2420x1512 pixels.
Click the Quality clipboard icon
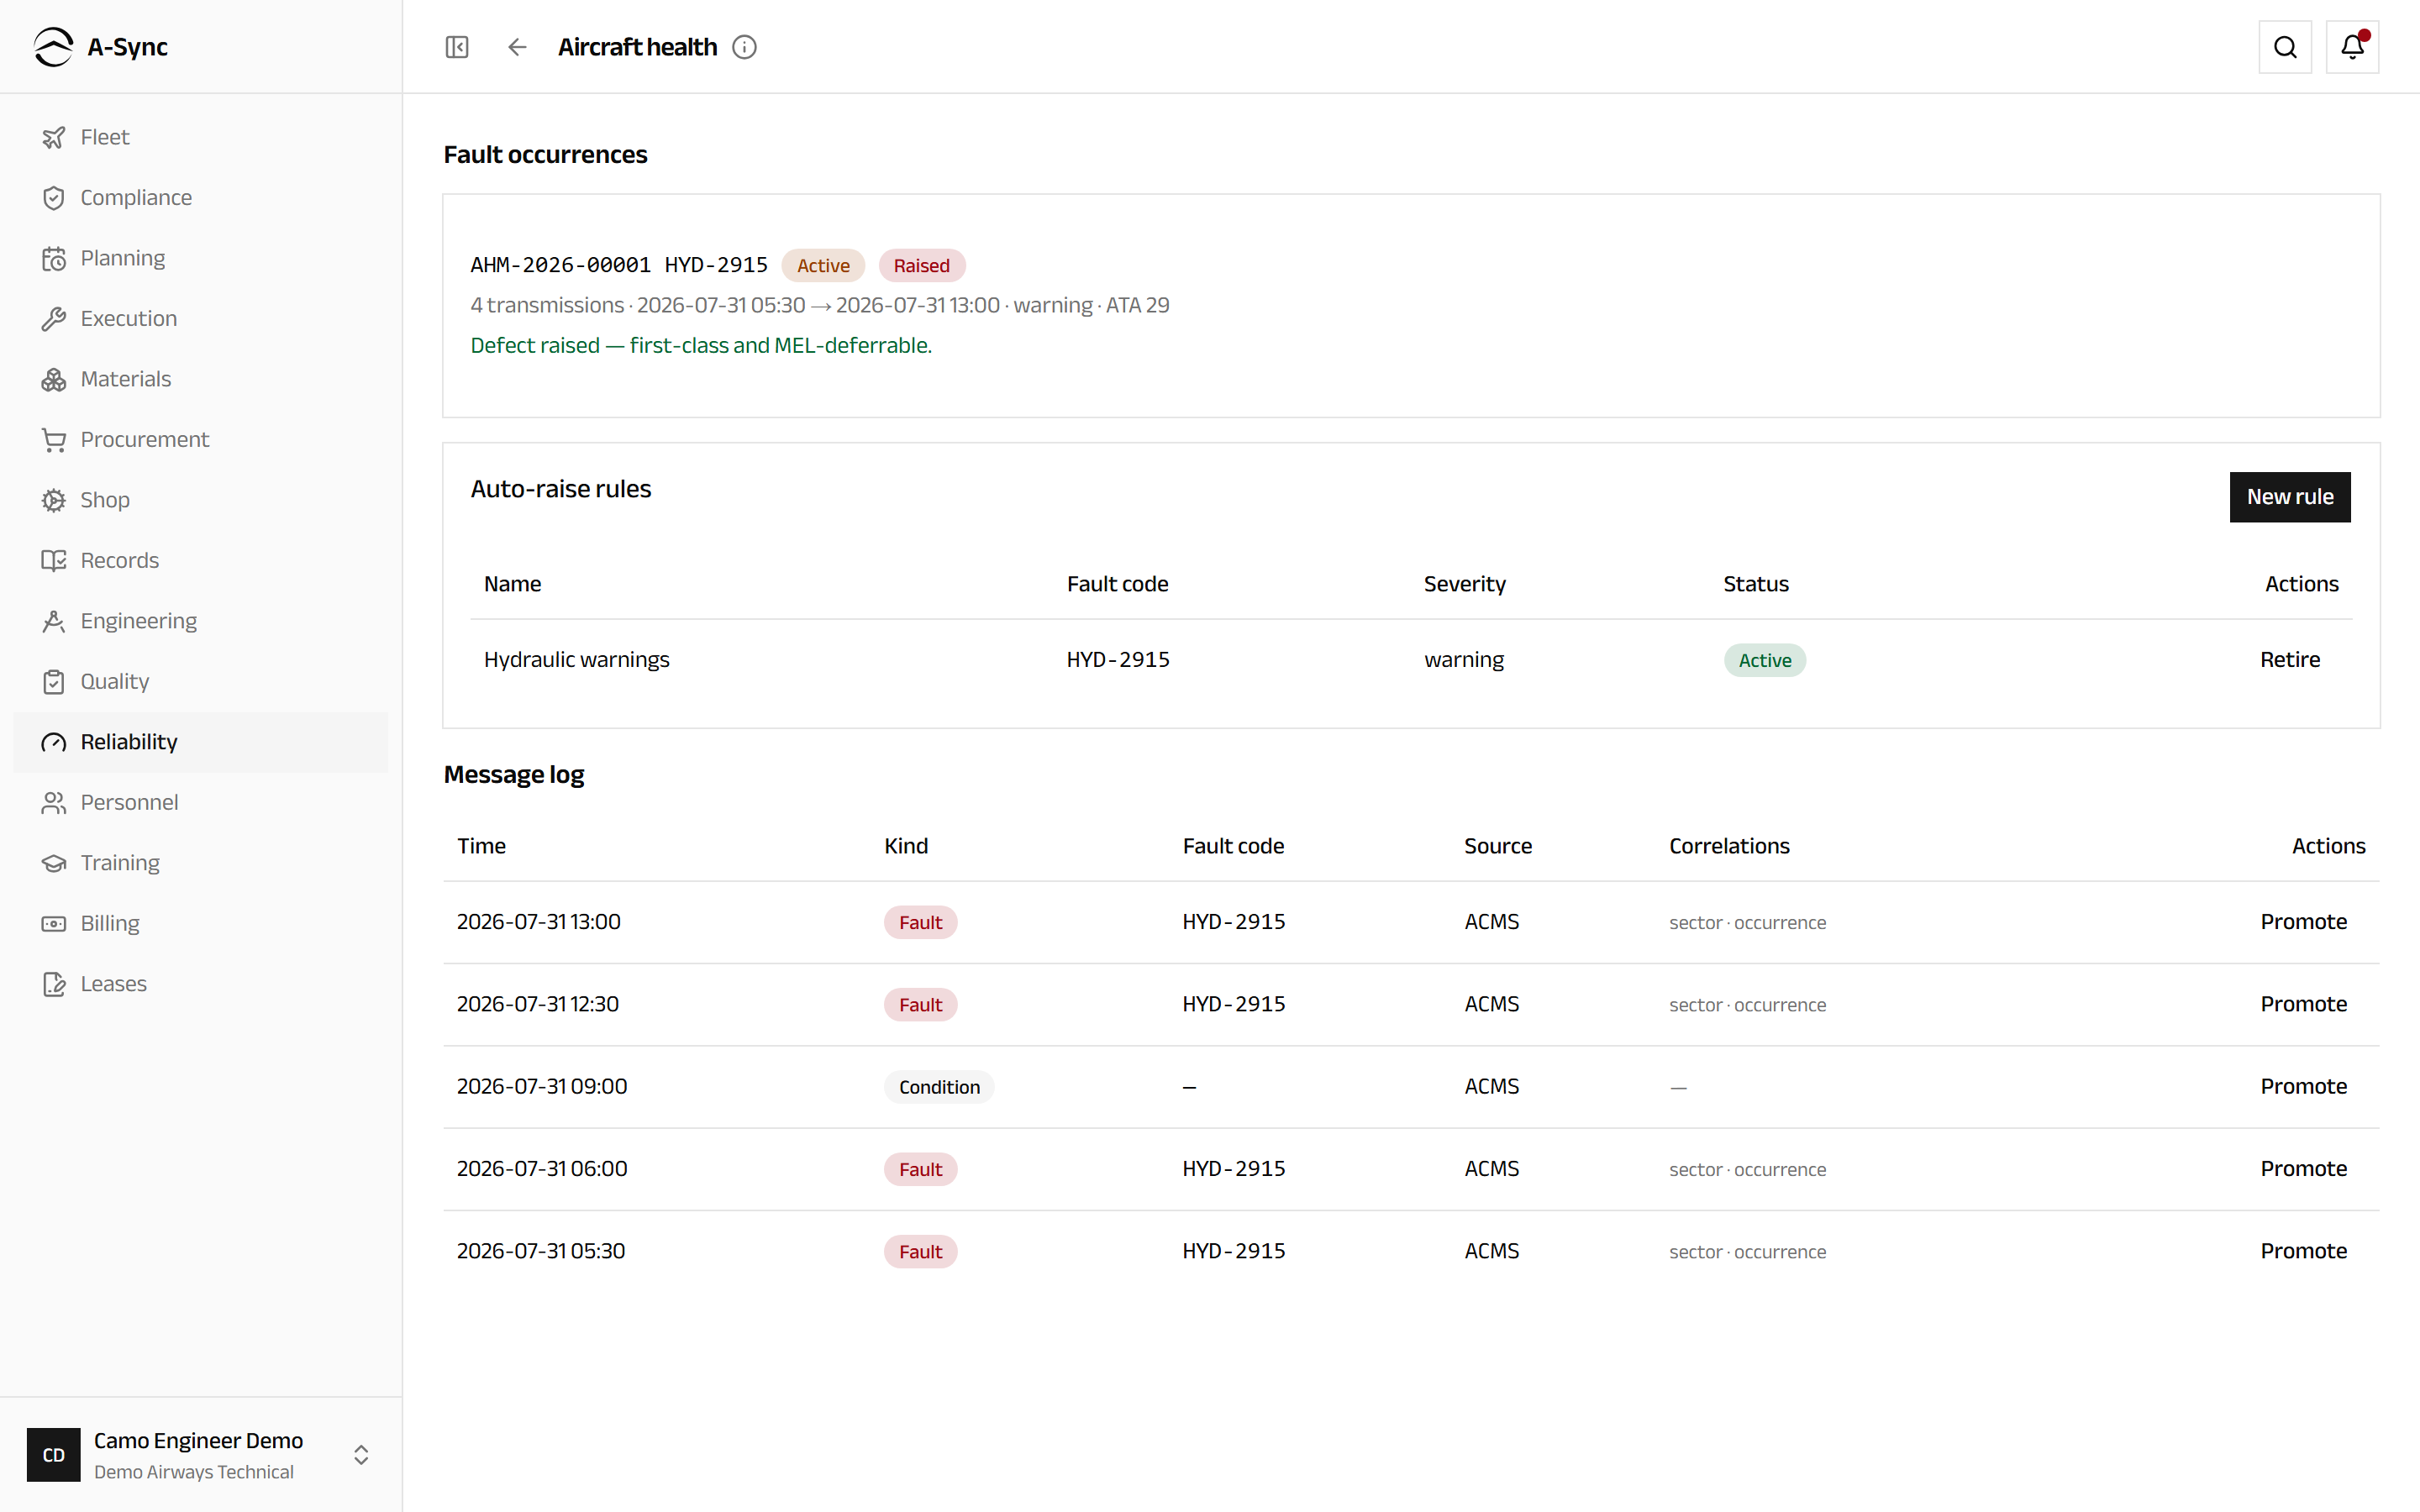pos(54,682)
